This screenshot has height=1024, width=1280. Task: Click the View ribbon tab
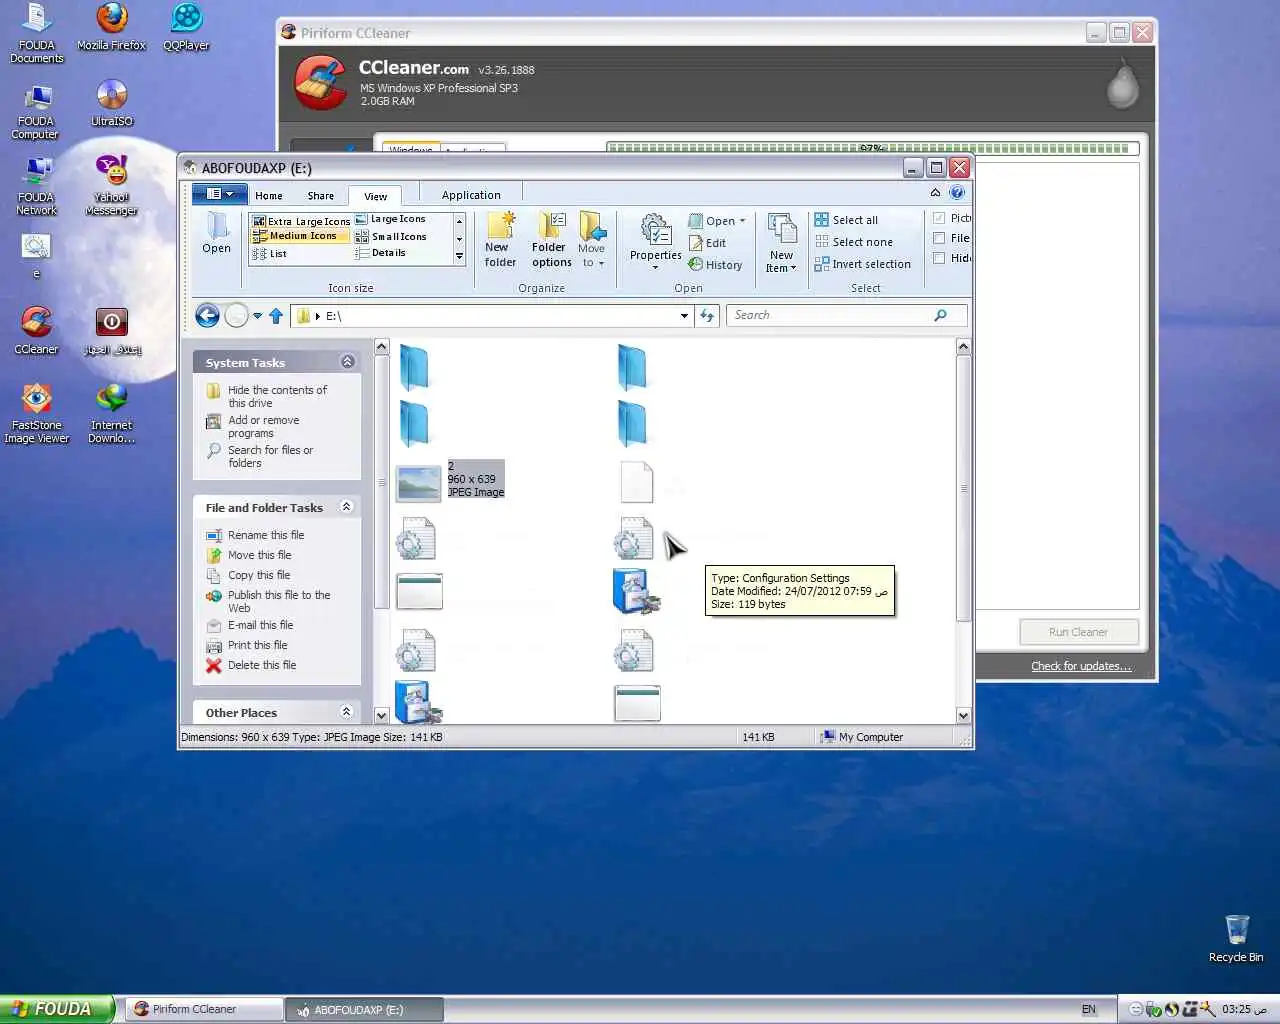(x=375, y=196)
